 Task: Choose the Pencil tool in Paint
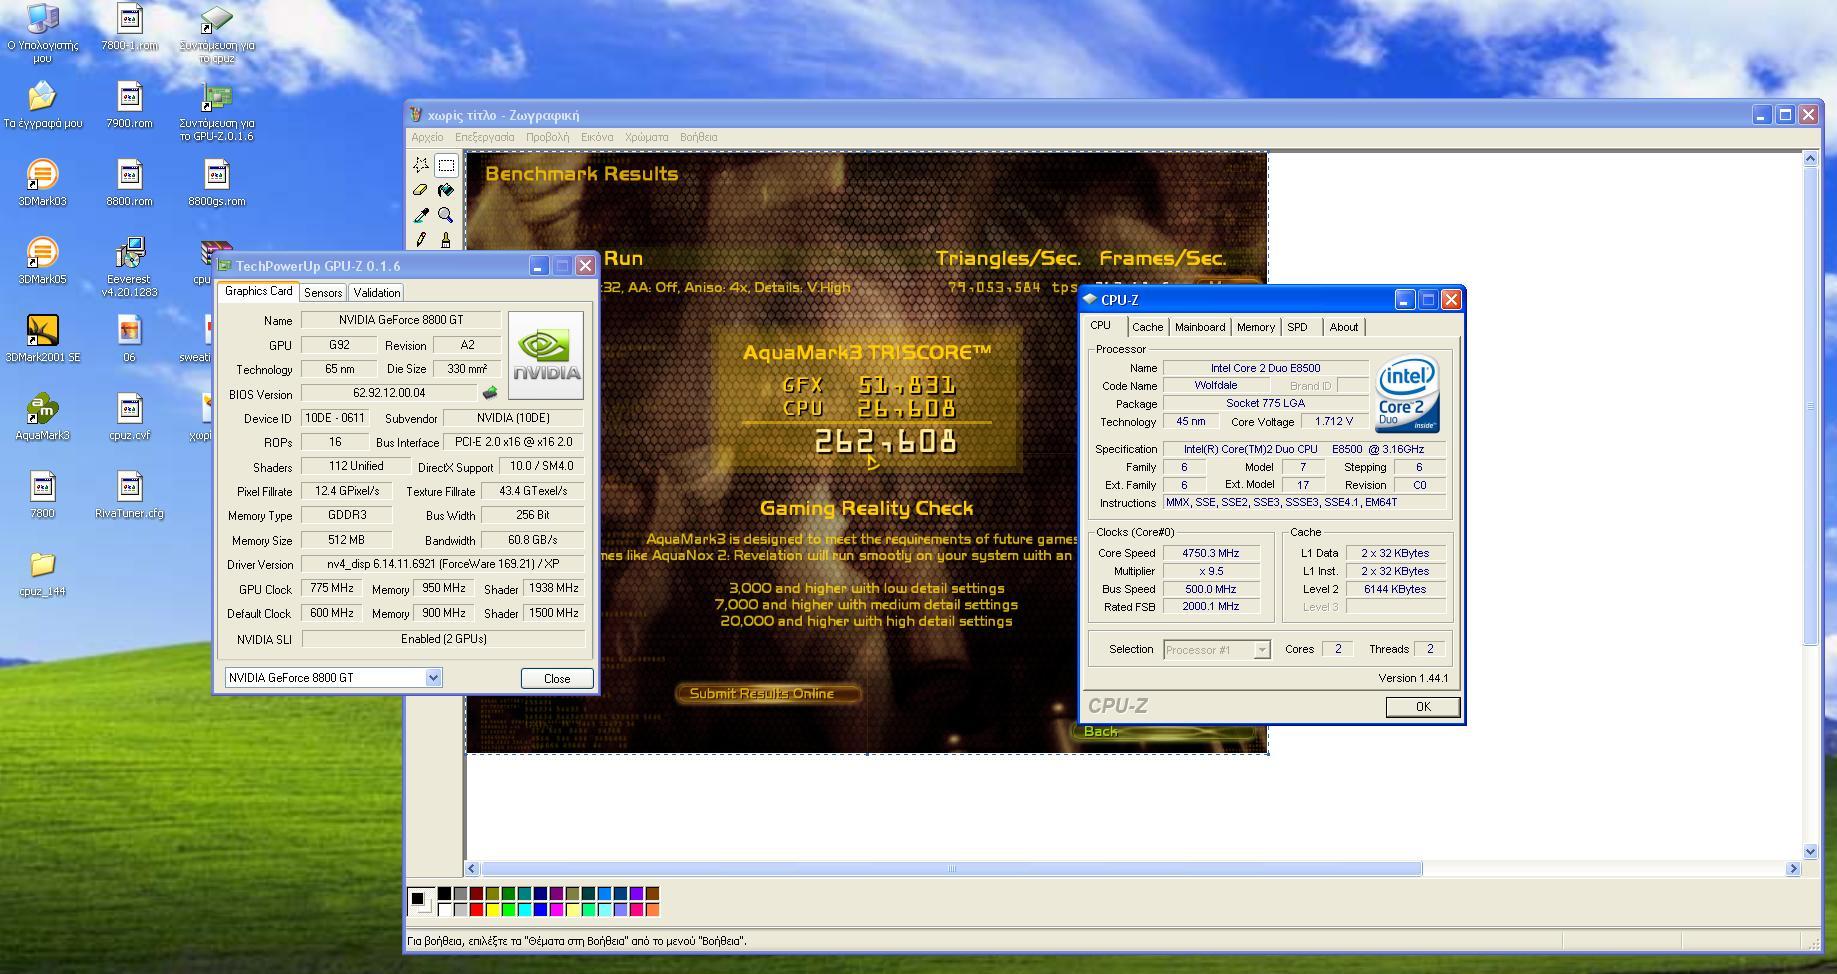pos(421,239)
